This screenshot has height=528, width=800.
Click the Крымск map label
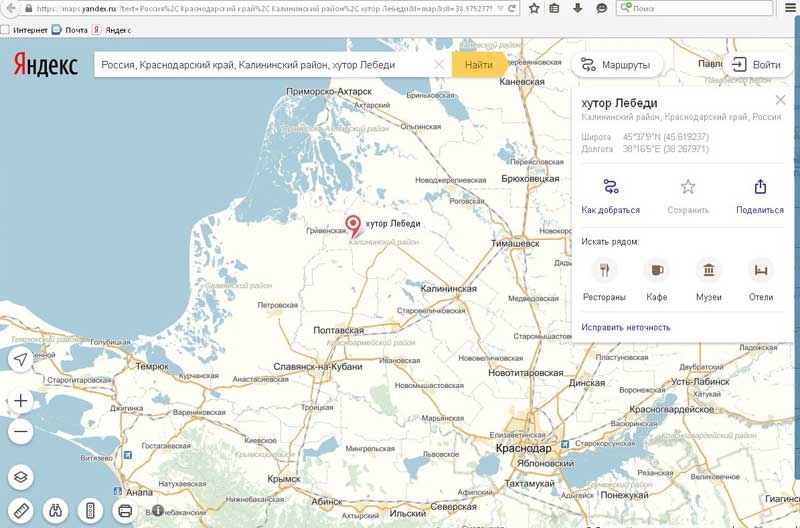pos(284,480)
